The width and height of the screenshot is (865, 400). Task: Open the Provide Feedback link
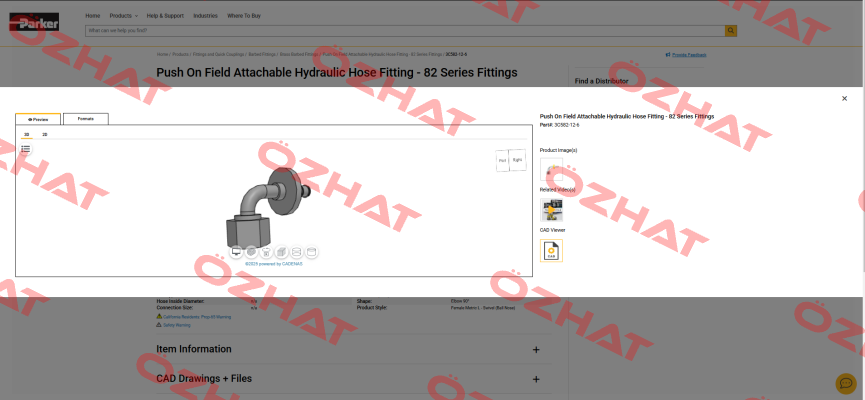(686, 55)
